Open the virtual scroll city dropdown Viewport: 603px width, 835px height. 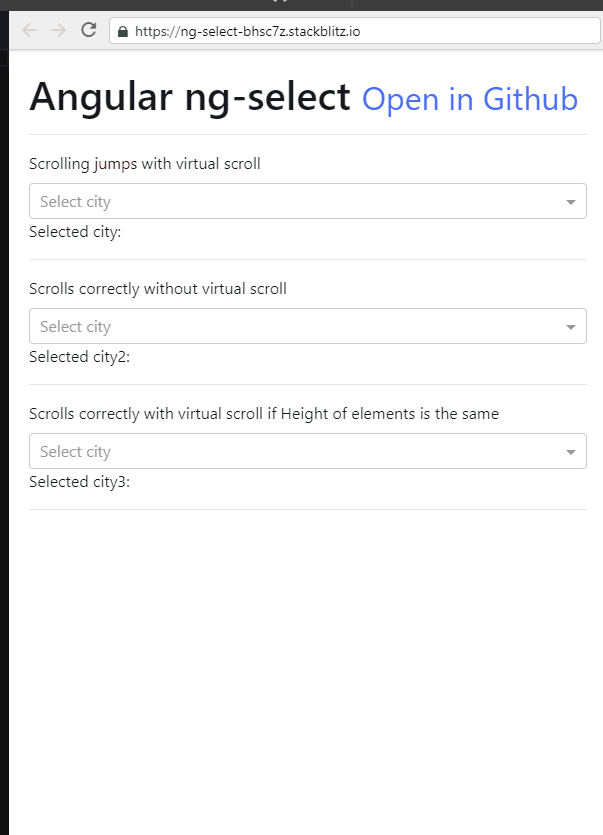pyautogui.click(x=300, y=200)
